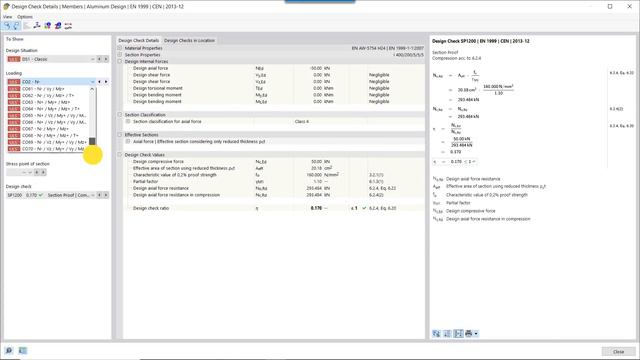Click the printer icon in formula panel
The height and width of the screenshot is (360, 640).
[469, 333]
